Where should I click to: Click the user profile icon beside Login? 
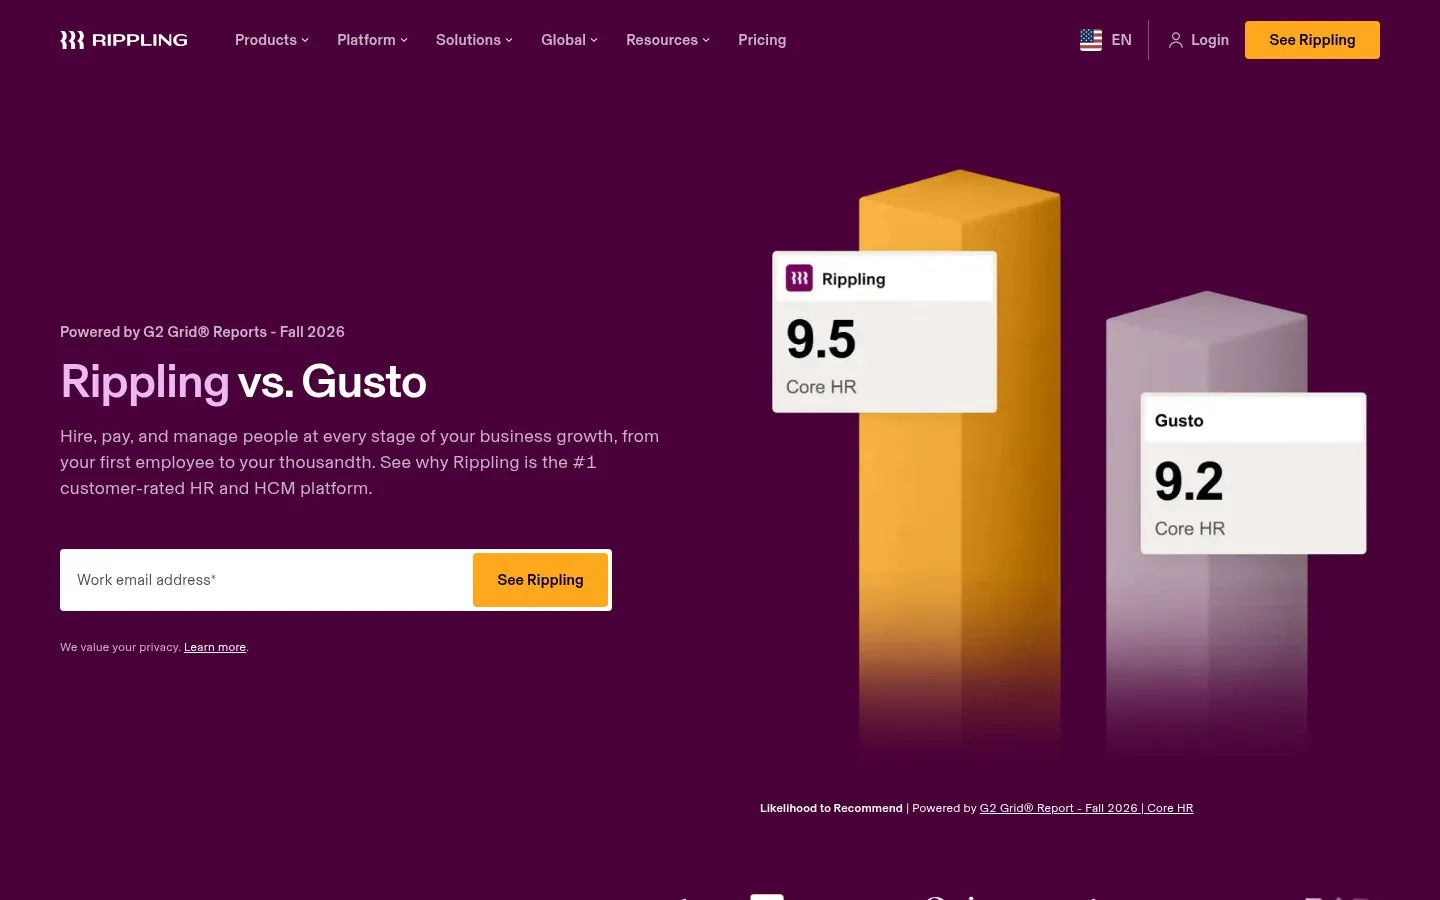[1176, 40]
